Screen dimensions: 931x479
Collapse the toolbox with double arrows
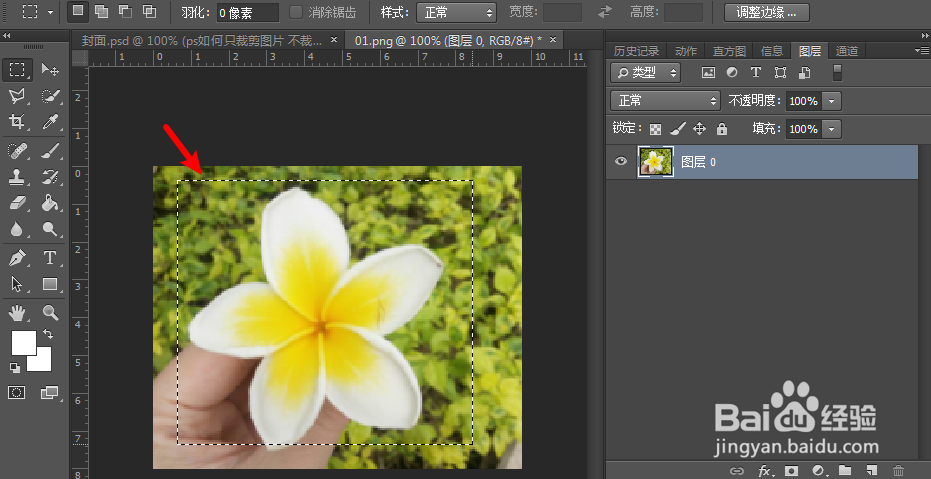7,36
